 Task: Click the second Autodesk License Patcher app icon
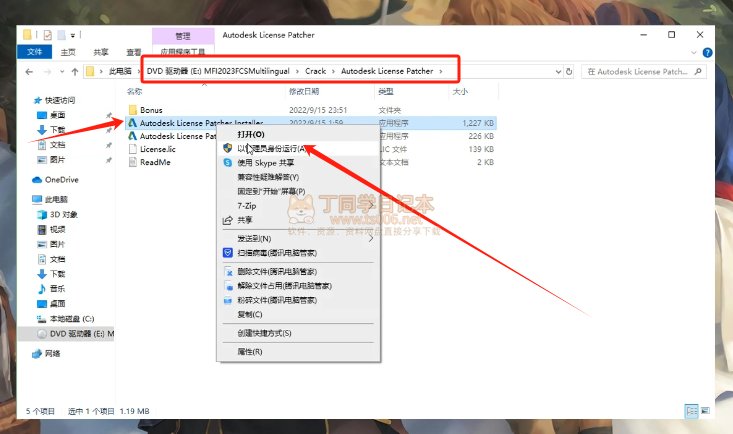point(133,136)
